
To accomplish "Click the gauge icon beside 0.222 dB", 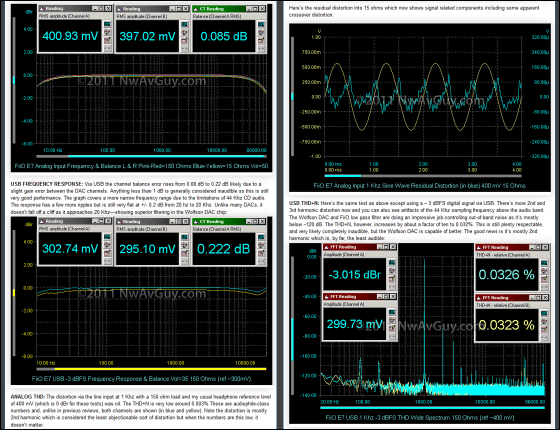I will (261, 245).
